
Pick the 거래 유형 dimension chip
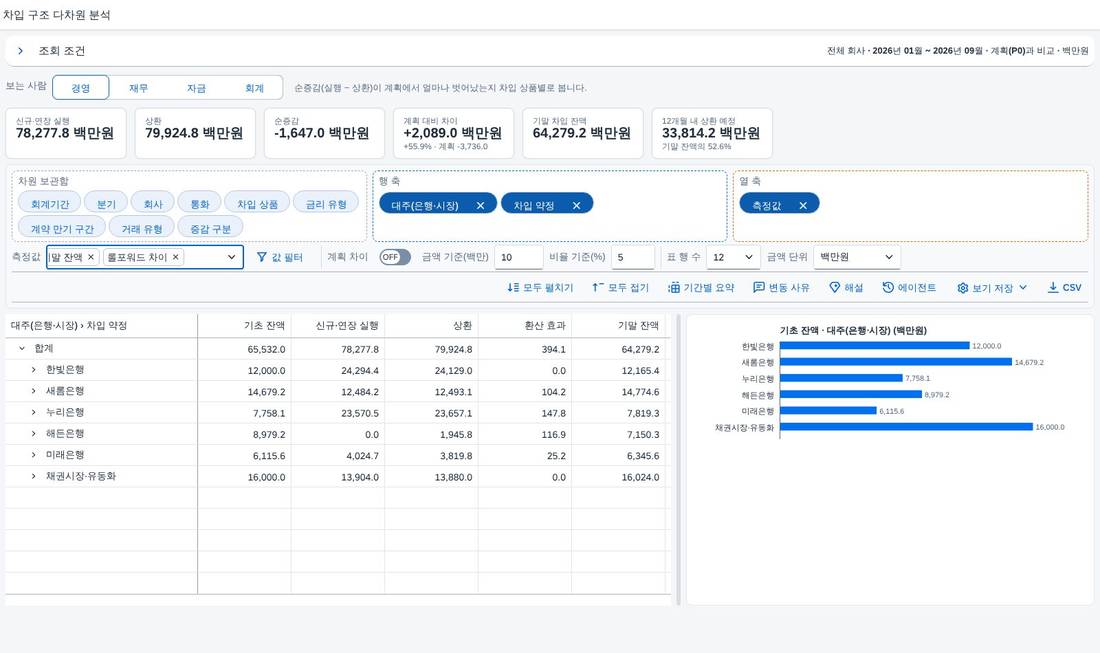click(142, 229)
